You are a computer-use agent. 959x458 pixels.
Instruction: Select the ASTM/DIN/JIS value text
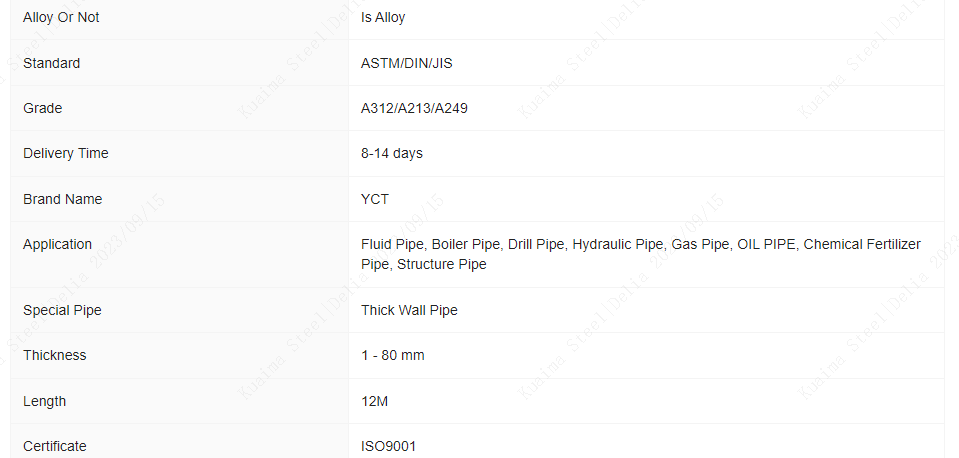[x=407, y=64]
